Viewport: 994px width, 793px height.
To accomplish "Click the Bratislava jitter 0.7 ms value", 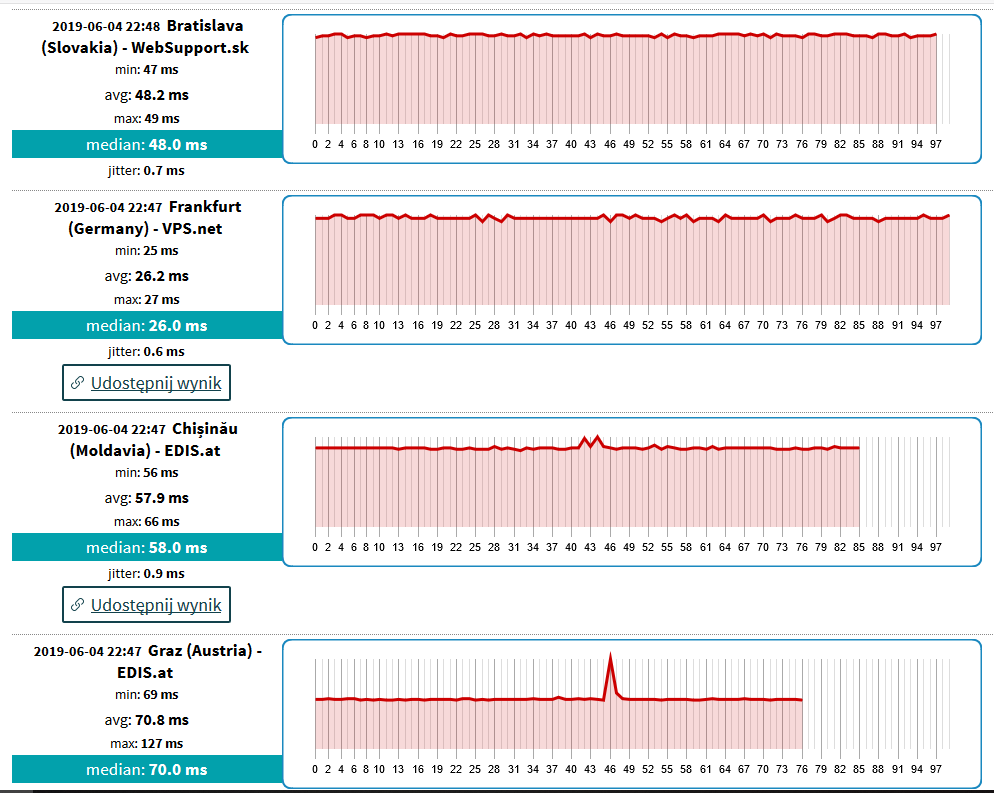I will (164, 170).
